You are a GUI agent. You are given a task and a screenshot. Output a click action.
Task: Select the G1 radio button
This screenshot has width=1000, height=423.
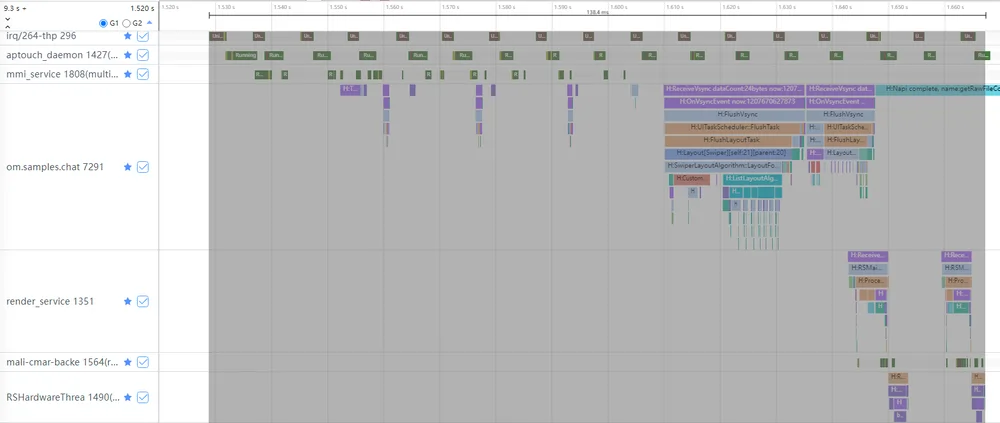point(103,23)
